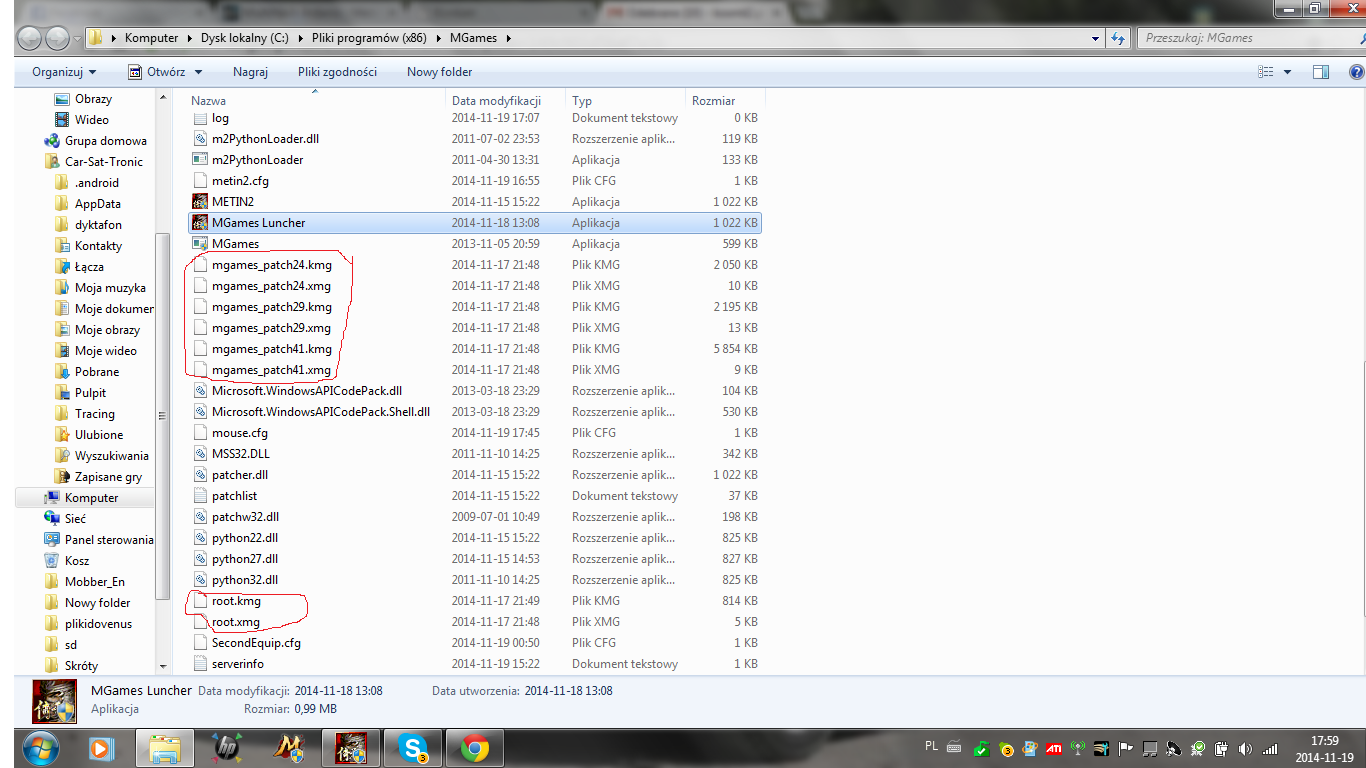Expand the breadcrumb arrow after Dysk lokalny (C:)
The image size is (1366, 768).
tap(299, 38)
